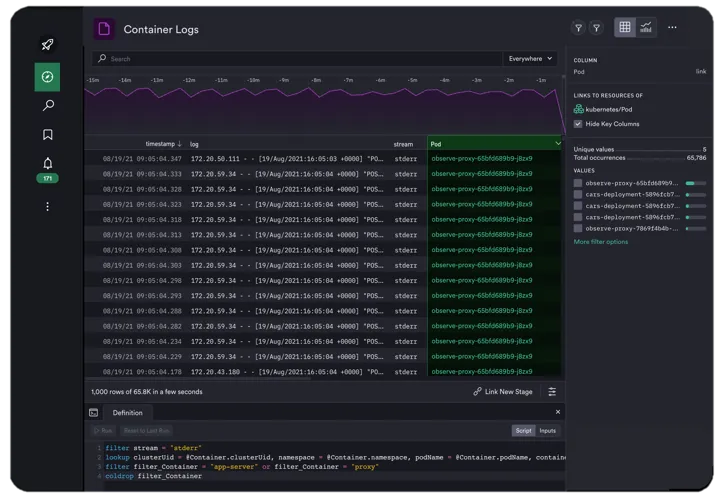Toggle Hide Key Columns checkbox

pyautogui.click(x=578, y=124)
